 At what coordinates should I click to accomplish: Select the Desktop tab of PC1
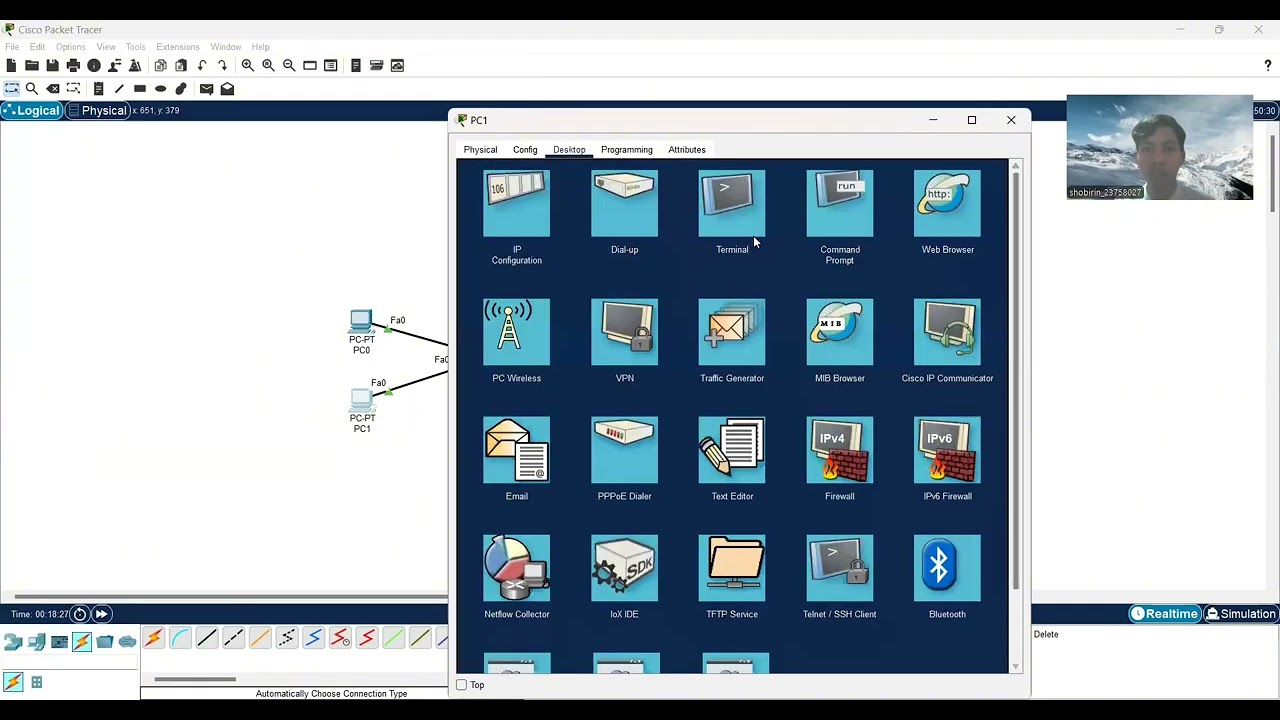click(x=569, y=150)
